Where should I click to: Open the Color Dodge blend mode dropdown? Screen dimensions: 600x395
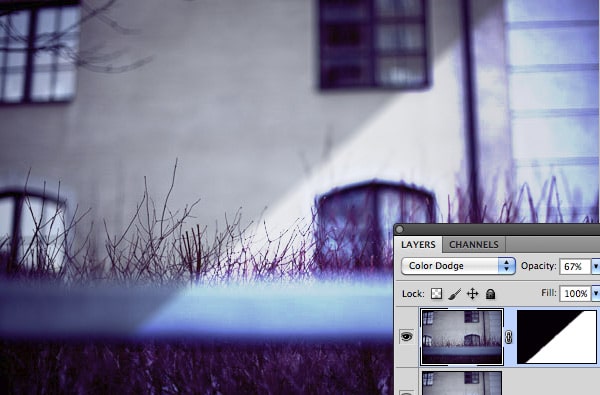(458, 266)
